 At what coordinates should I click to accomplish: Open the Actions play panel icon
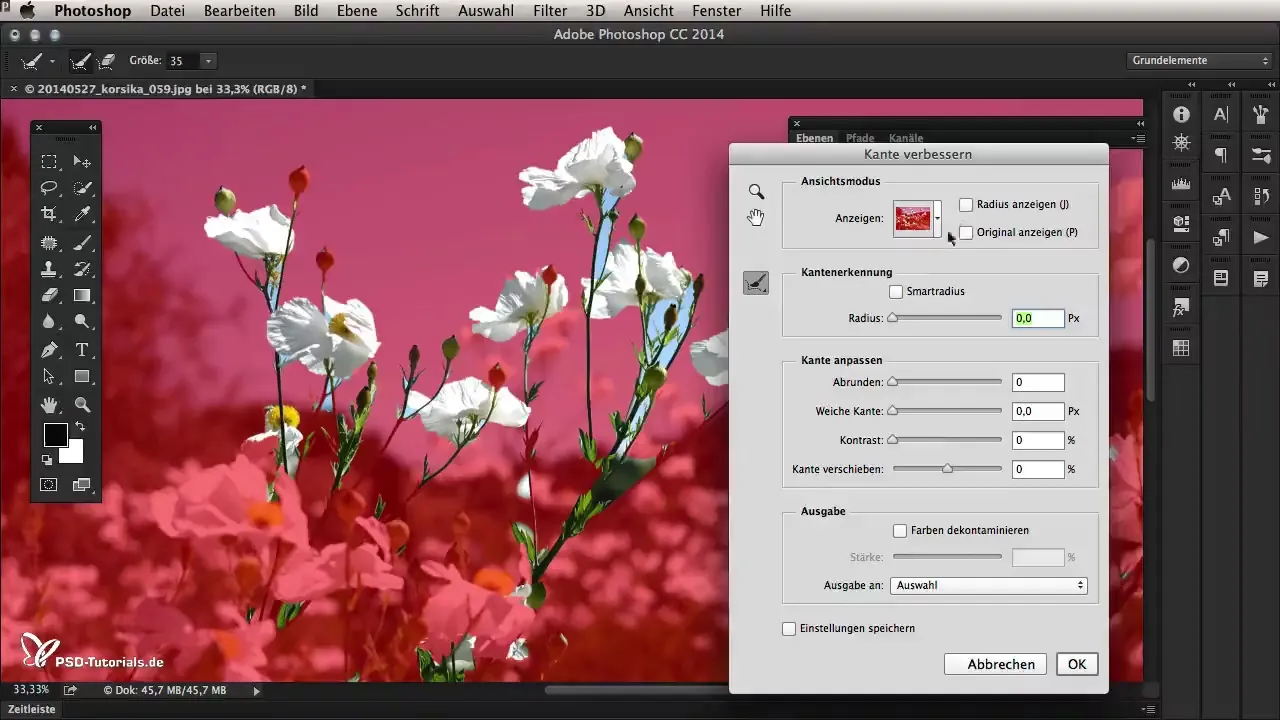pos(1261,237)
